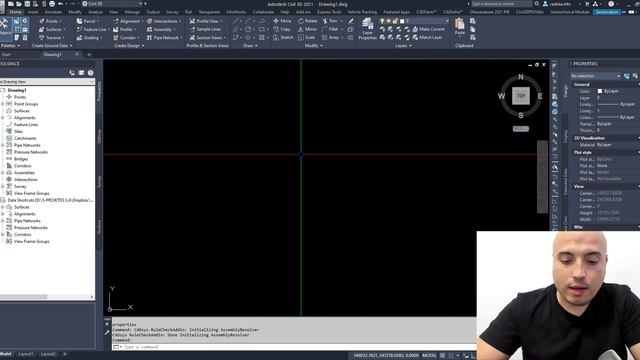Viewport: 640px width, 360px height.
Task: Open the No selection dropdown in Properties
Action: [595, 76]
